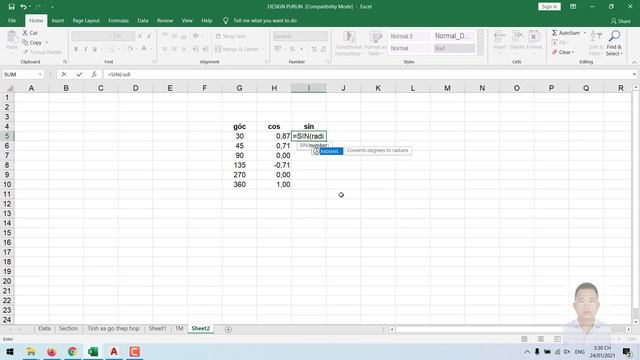Expand the Name Box dropdown showing SUM
The height and width of the screenshot is (360, 640).
point(40,74)
